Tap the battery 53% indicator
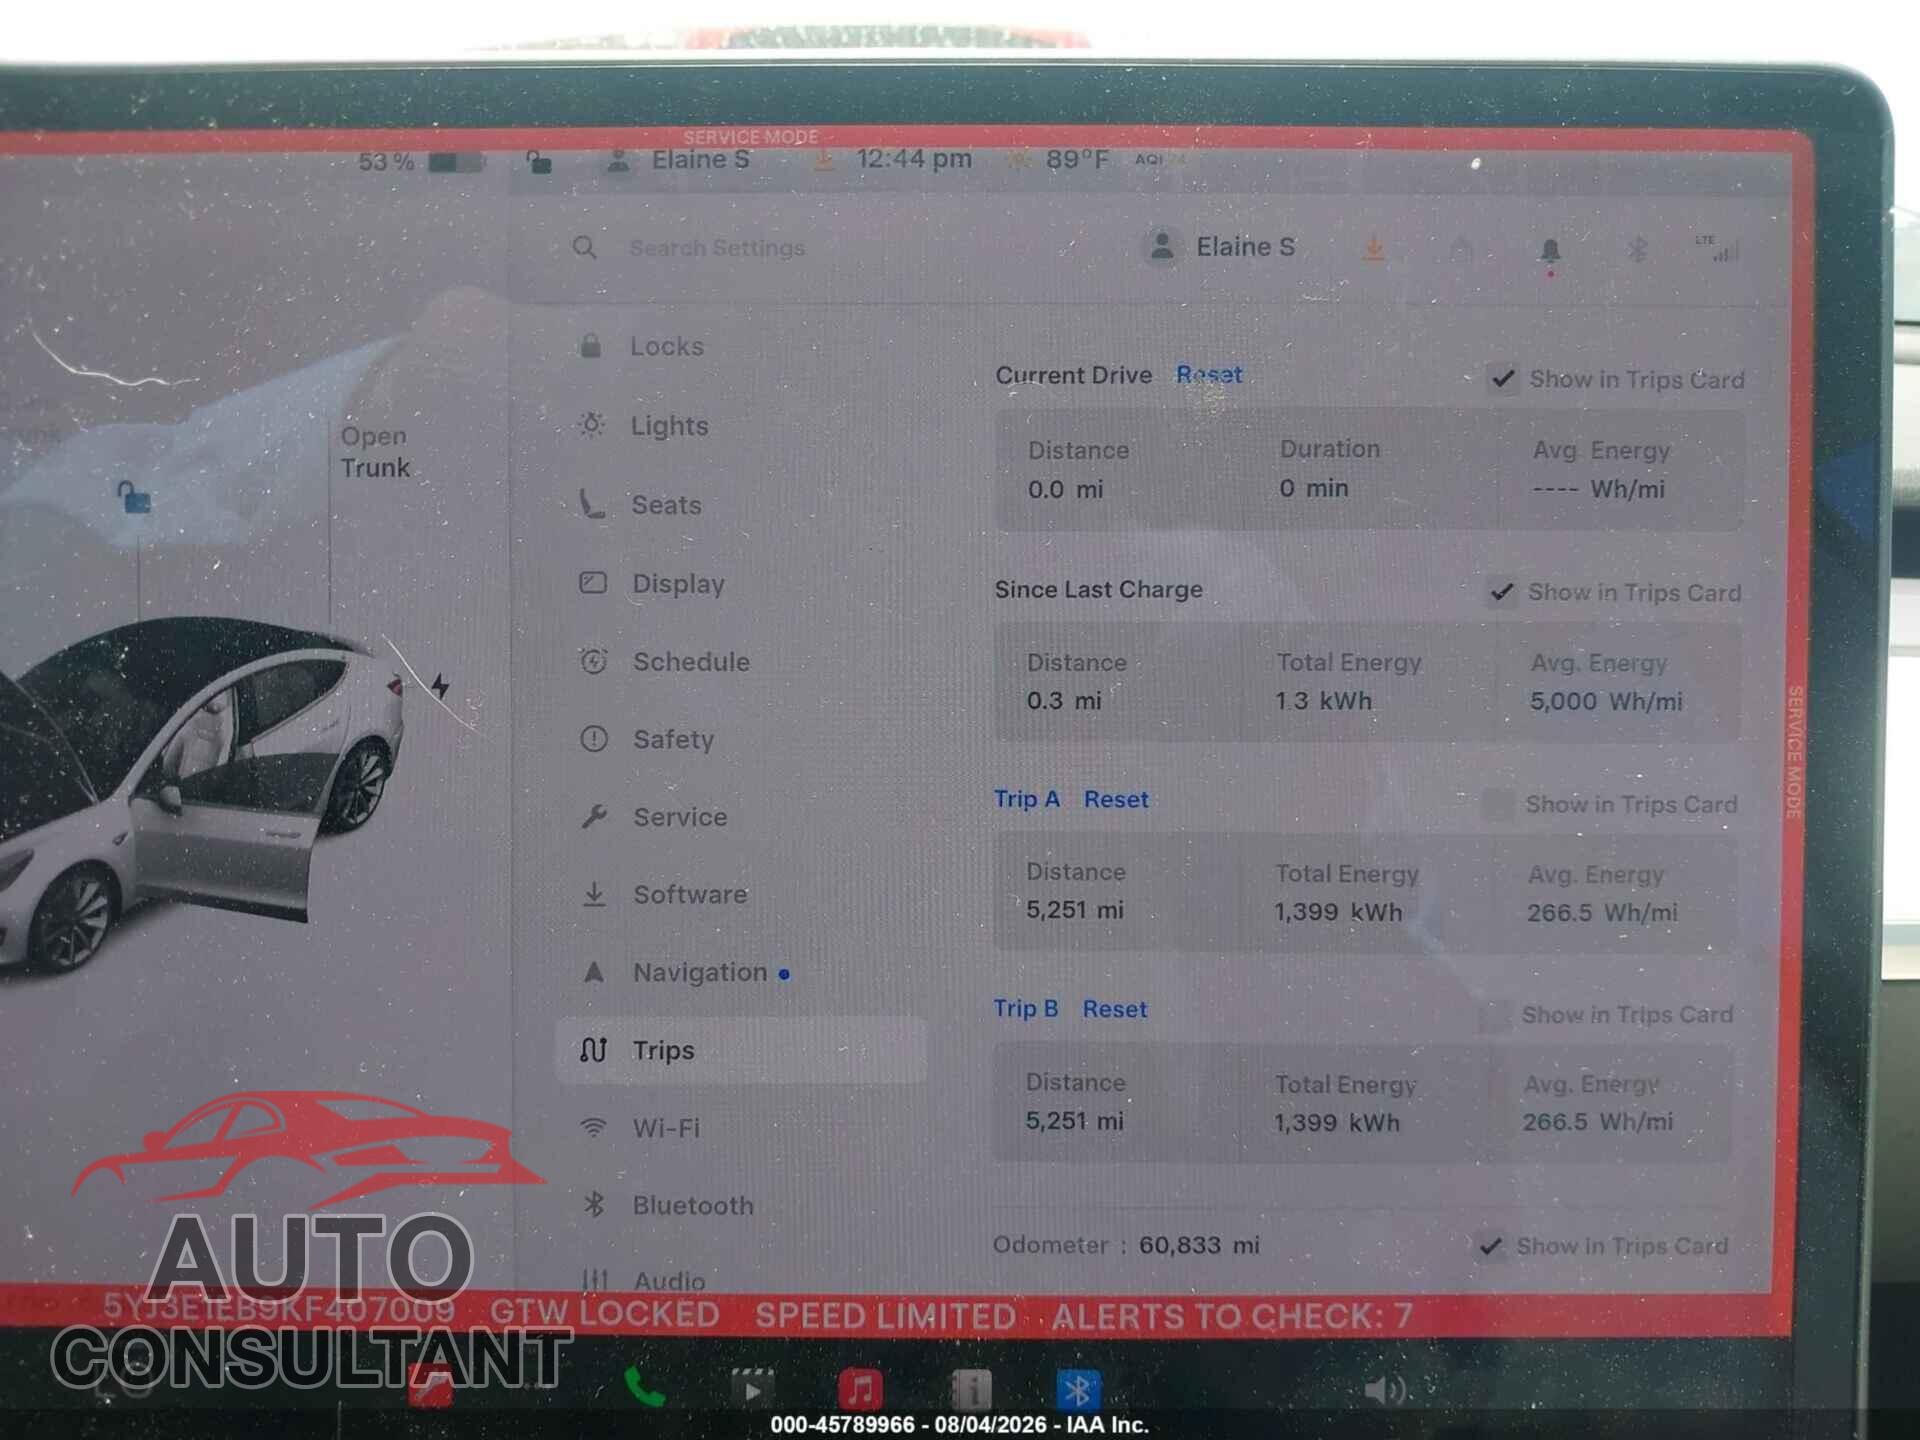This screenshot has width=1920, height=1440. (421, 161)
